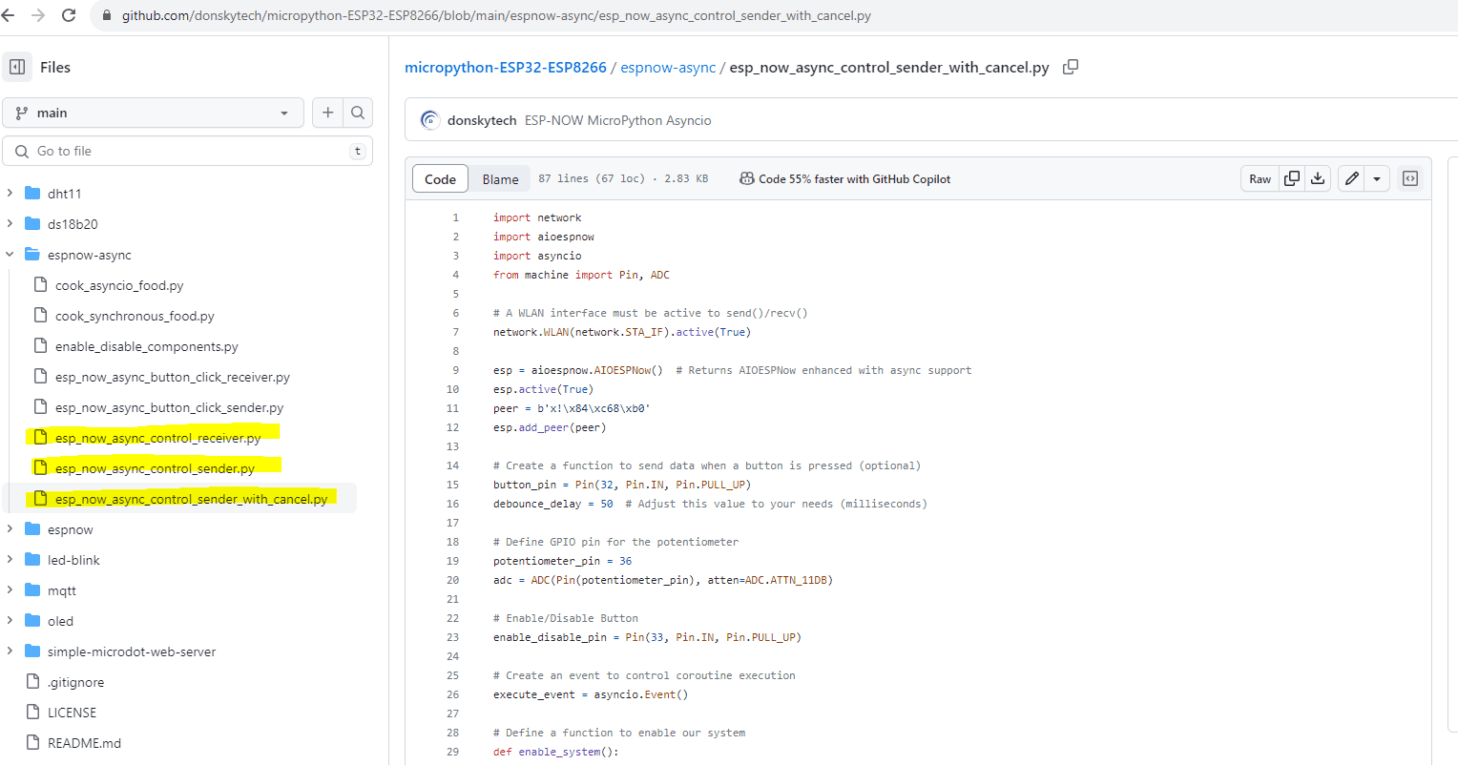Open the code symbols panel icon
Screen dimensions: 1458x765
click(1410, 178)
